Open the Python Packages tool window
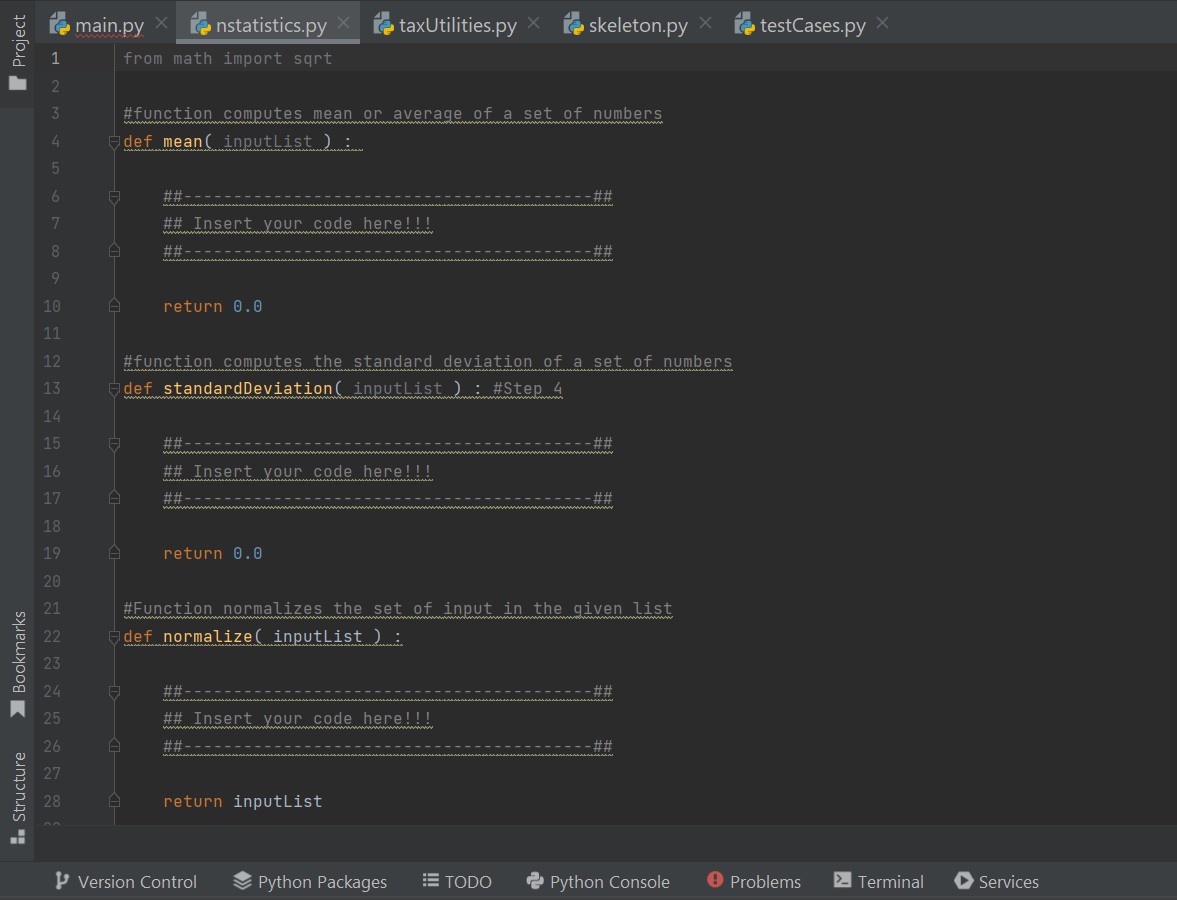Image resolution: width=1177 pixels, height=900 pixels. pos(310,881)
